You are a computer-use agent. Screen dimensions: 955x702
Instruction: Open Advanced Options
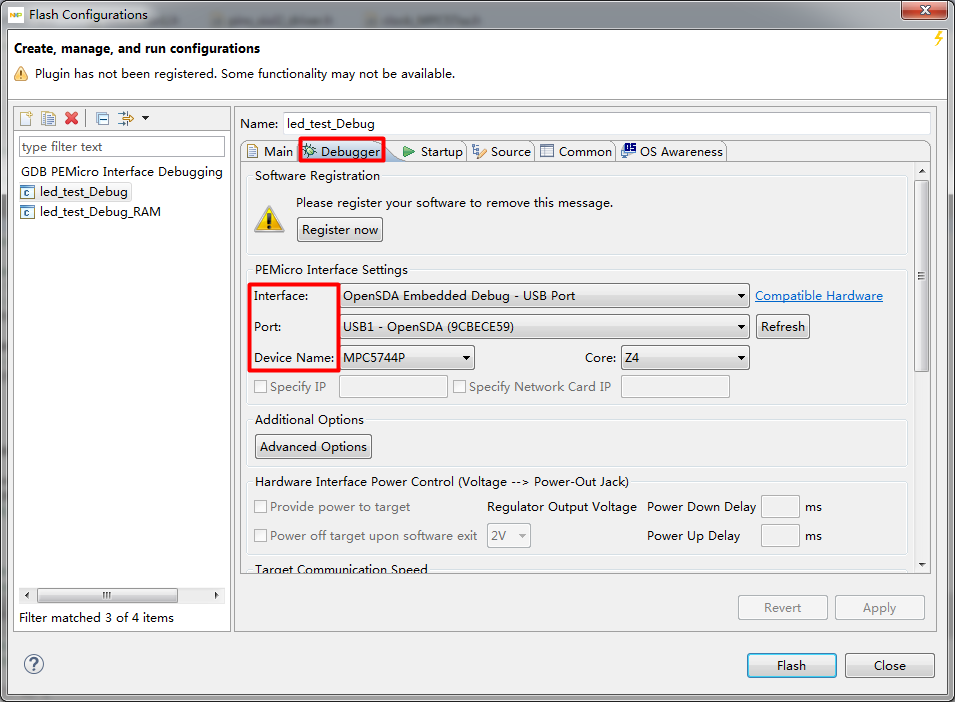[x=313, y=447]
